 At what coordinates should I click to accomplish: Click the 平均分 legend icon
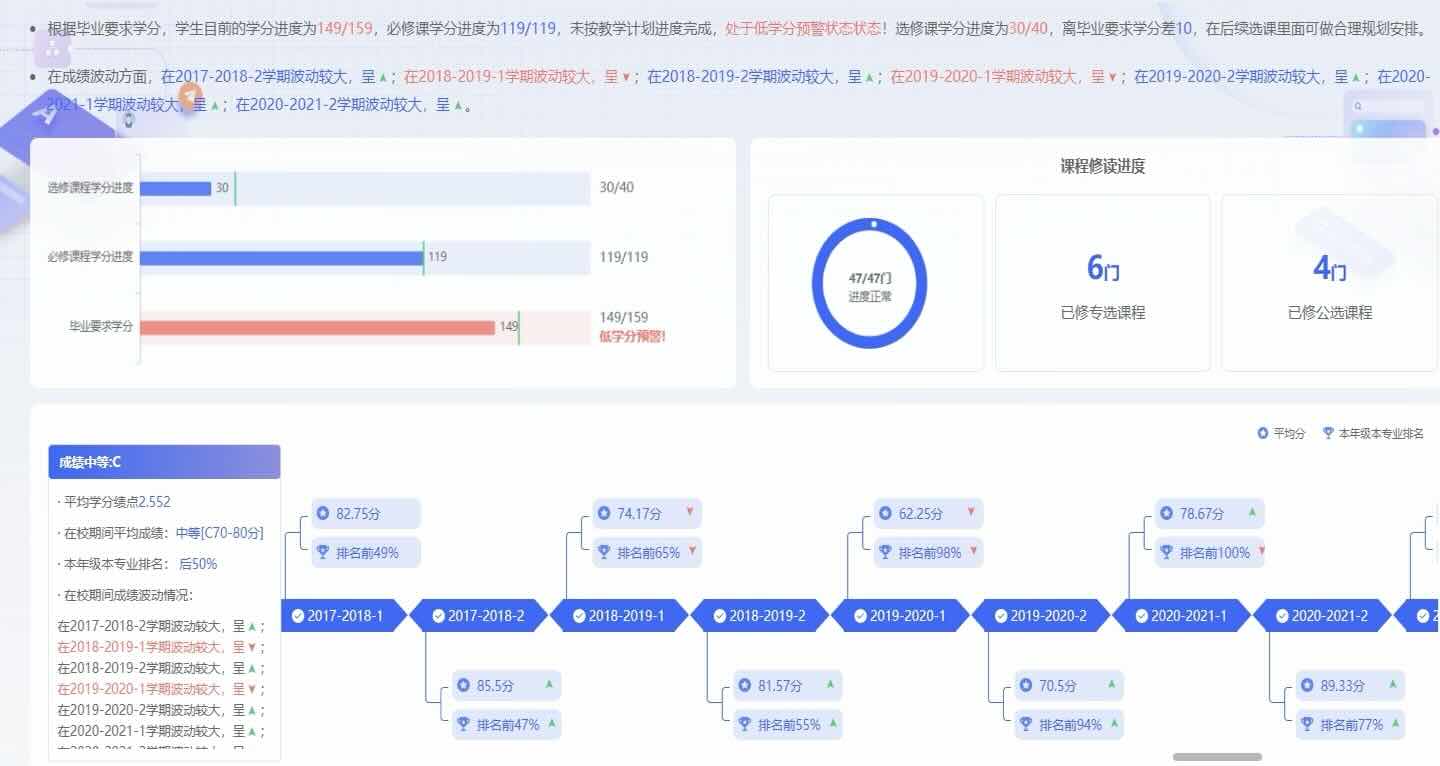pyautogui.click(x=1262, y=433)
